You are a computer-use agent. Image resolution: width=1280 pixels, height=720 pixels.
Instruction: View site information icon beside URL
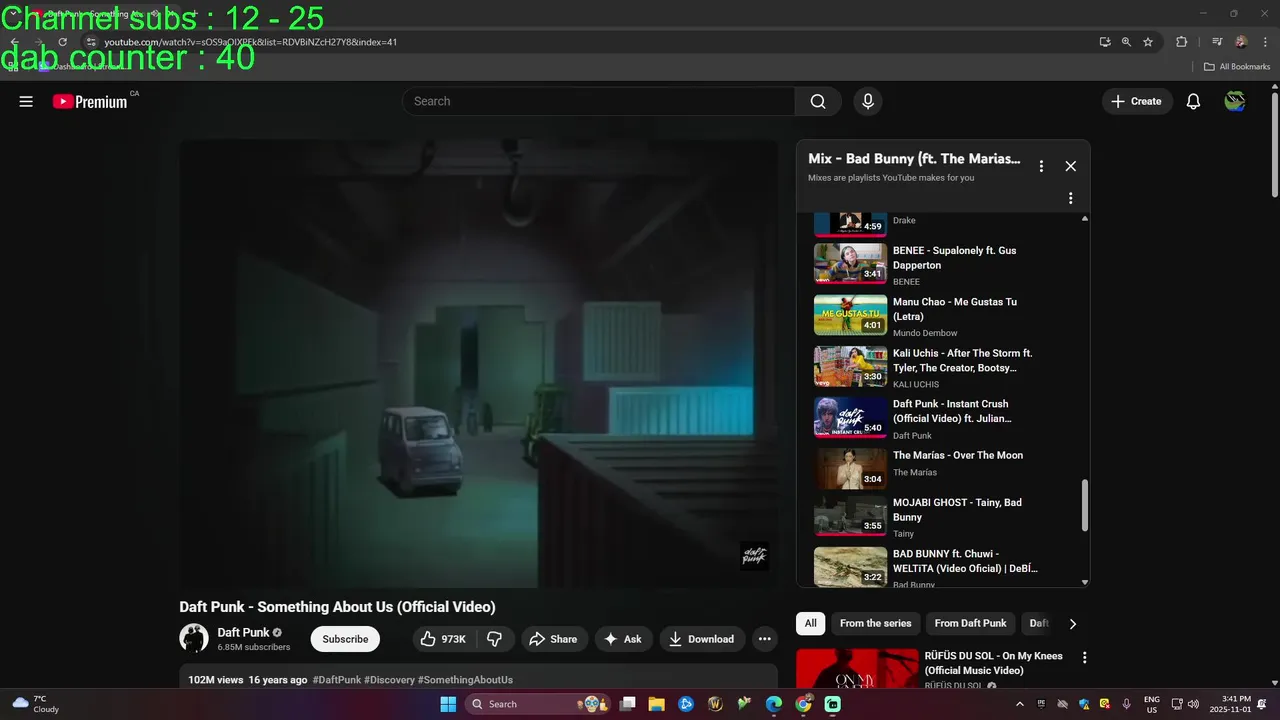coord(90,42)
